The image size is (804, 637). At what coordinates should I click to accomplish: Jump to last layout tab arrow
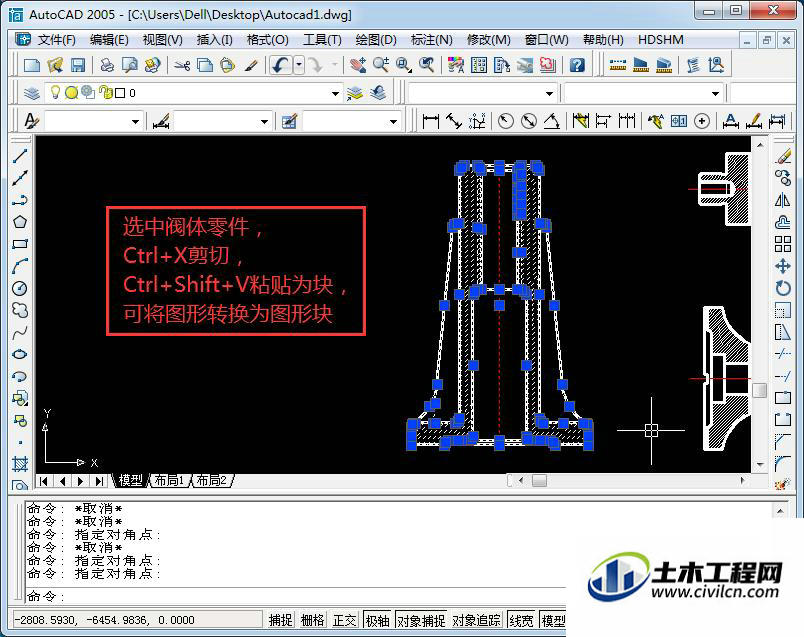pos(99,481)
